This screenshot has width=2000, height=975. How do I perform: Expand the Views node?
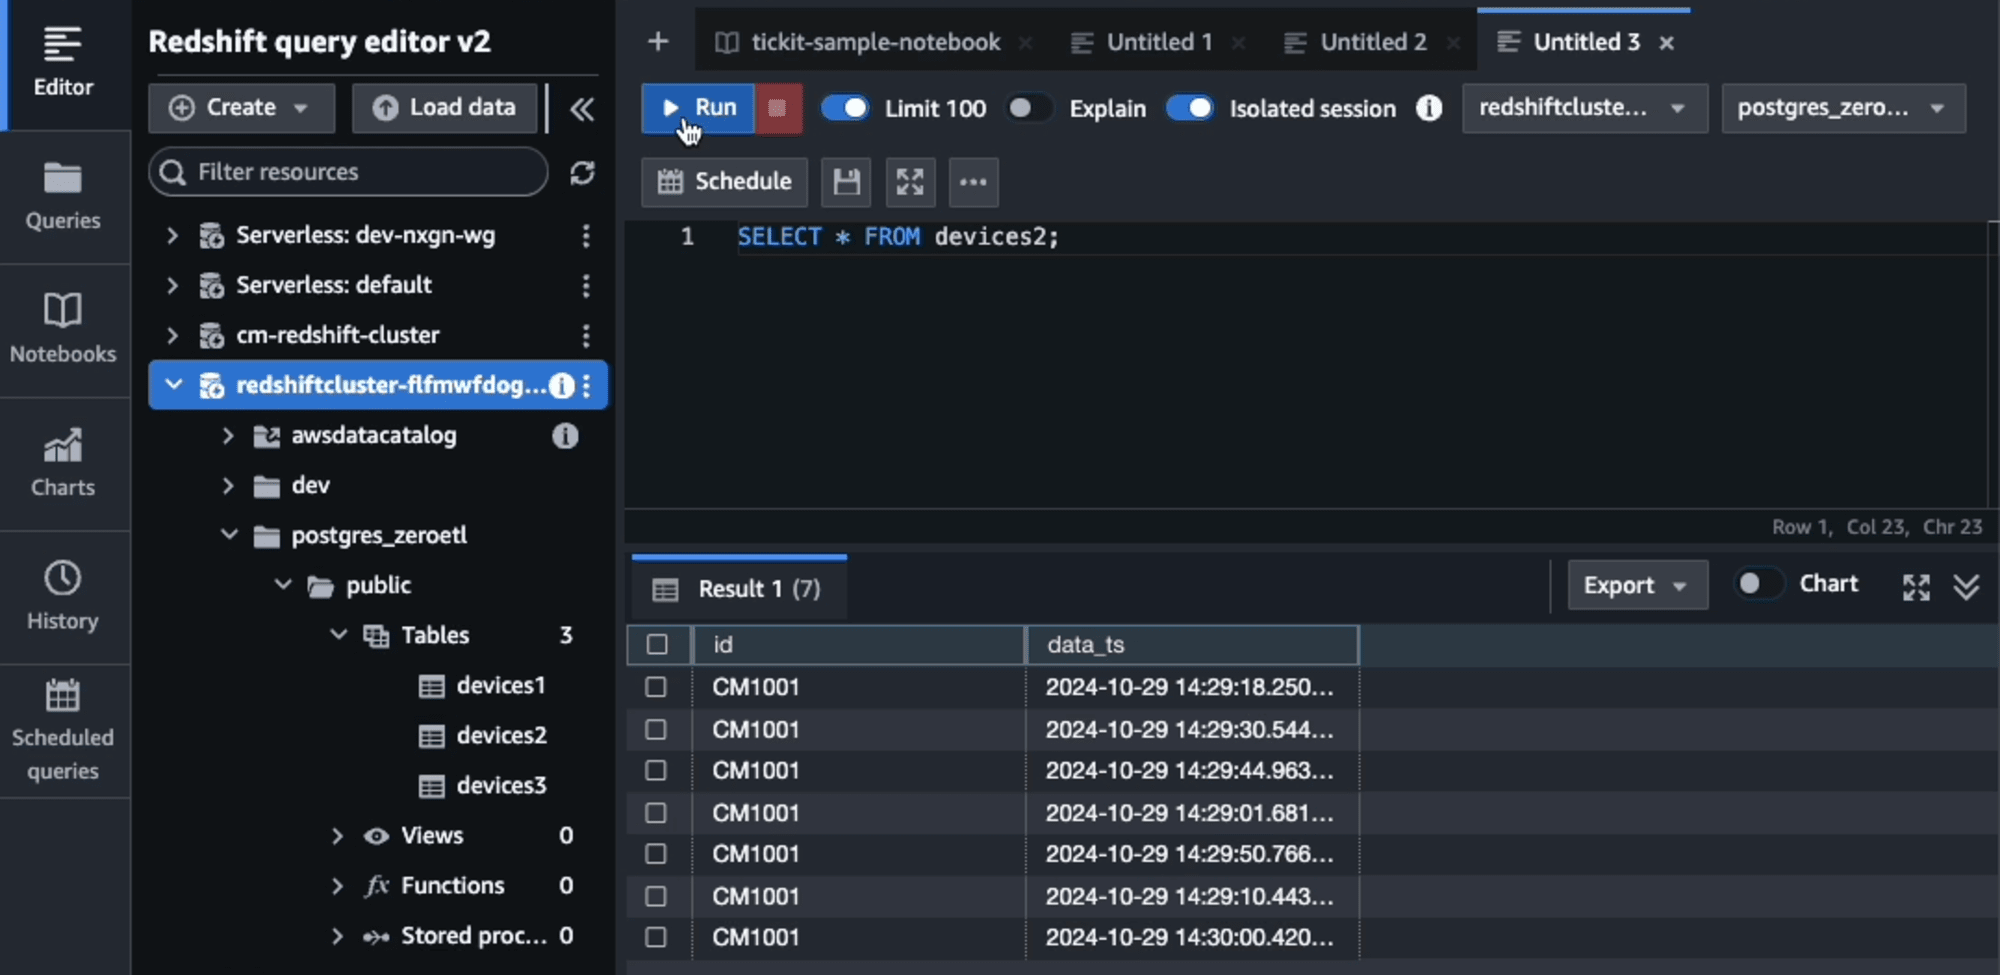click(337, 835)
